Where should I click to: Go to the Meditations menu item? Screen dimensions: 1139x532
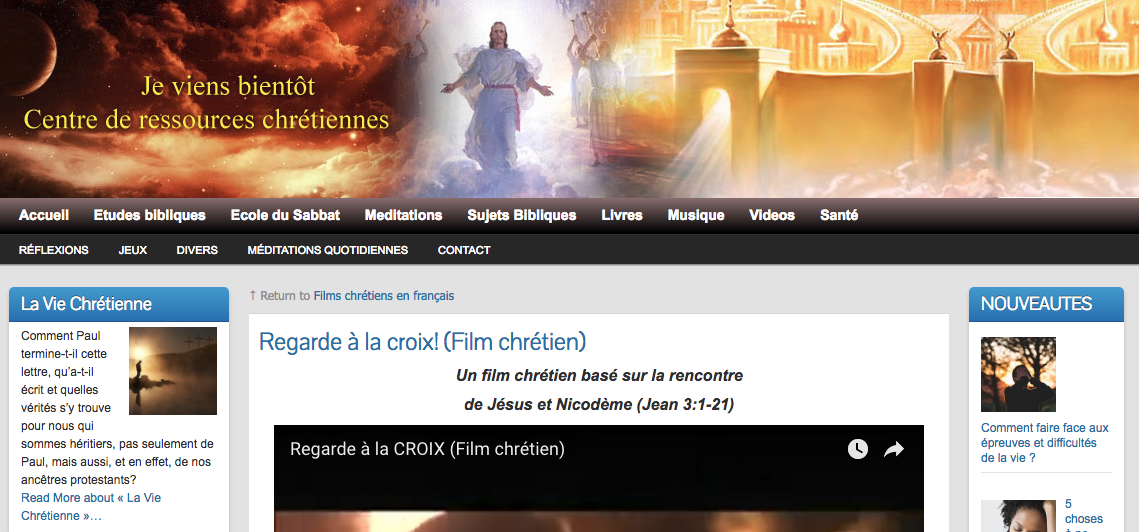click(x=403, y=215)
